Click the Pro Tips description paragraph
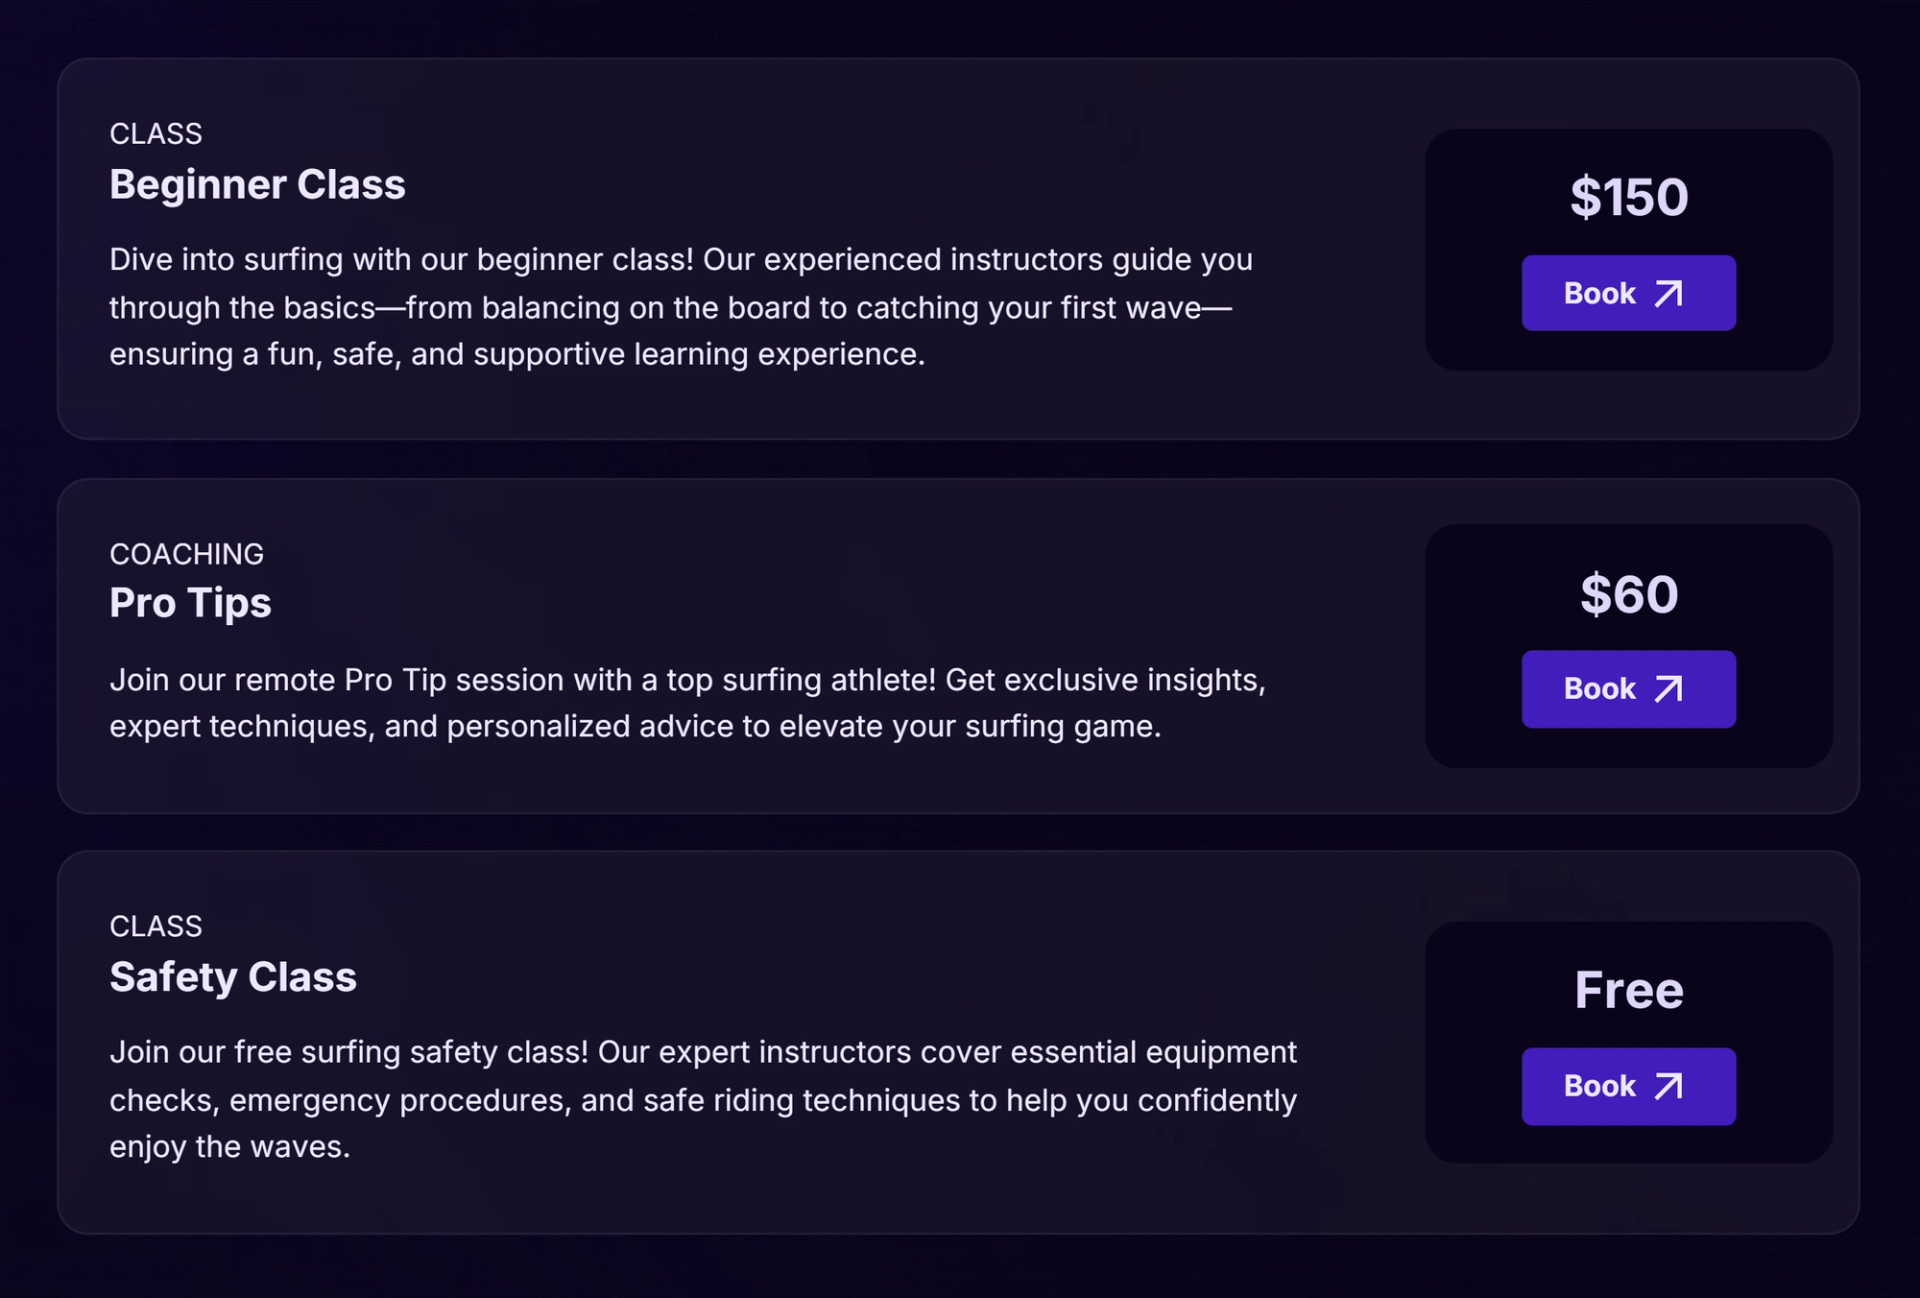 (687, 703)
